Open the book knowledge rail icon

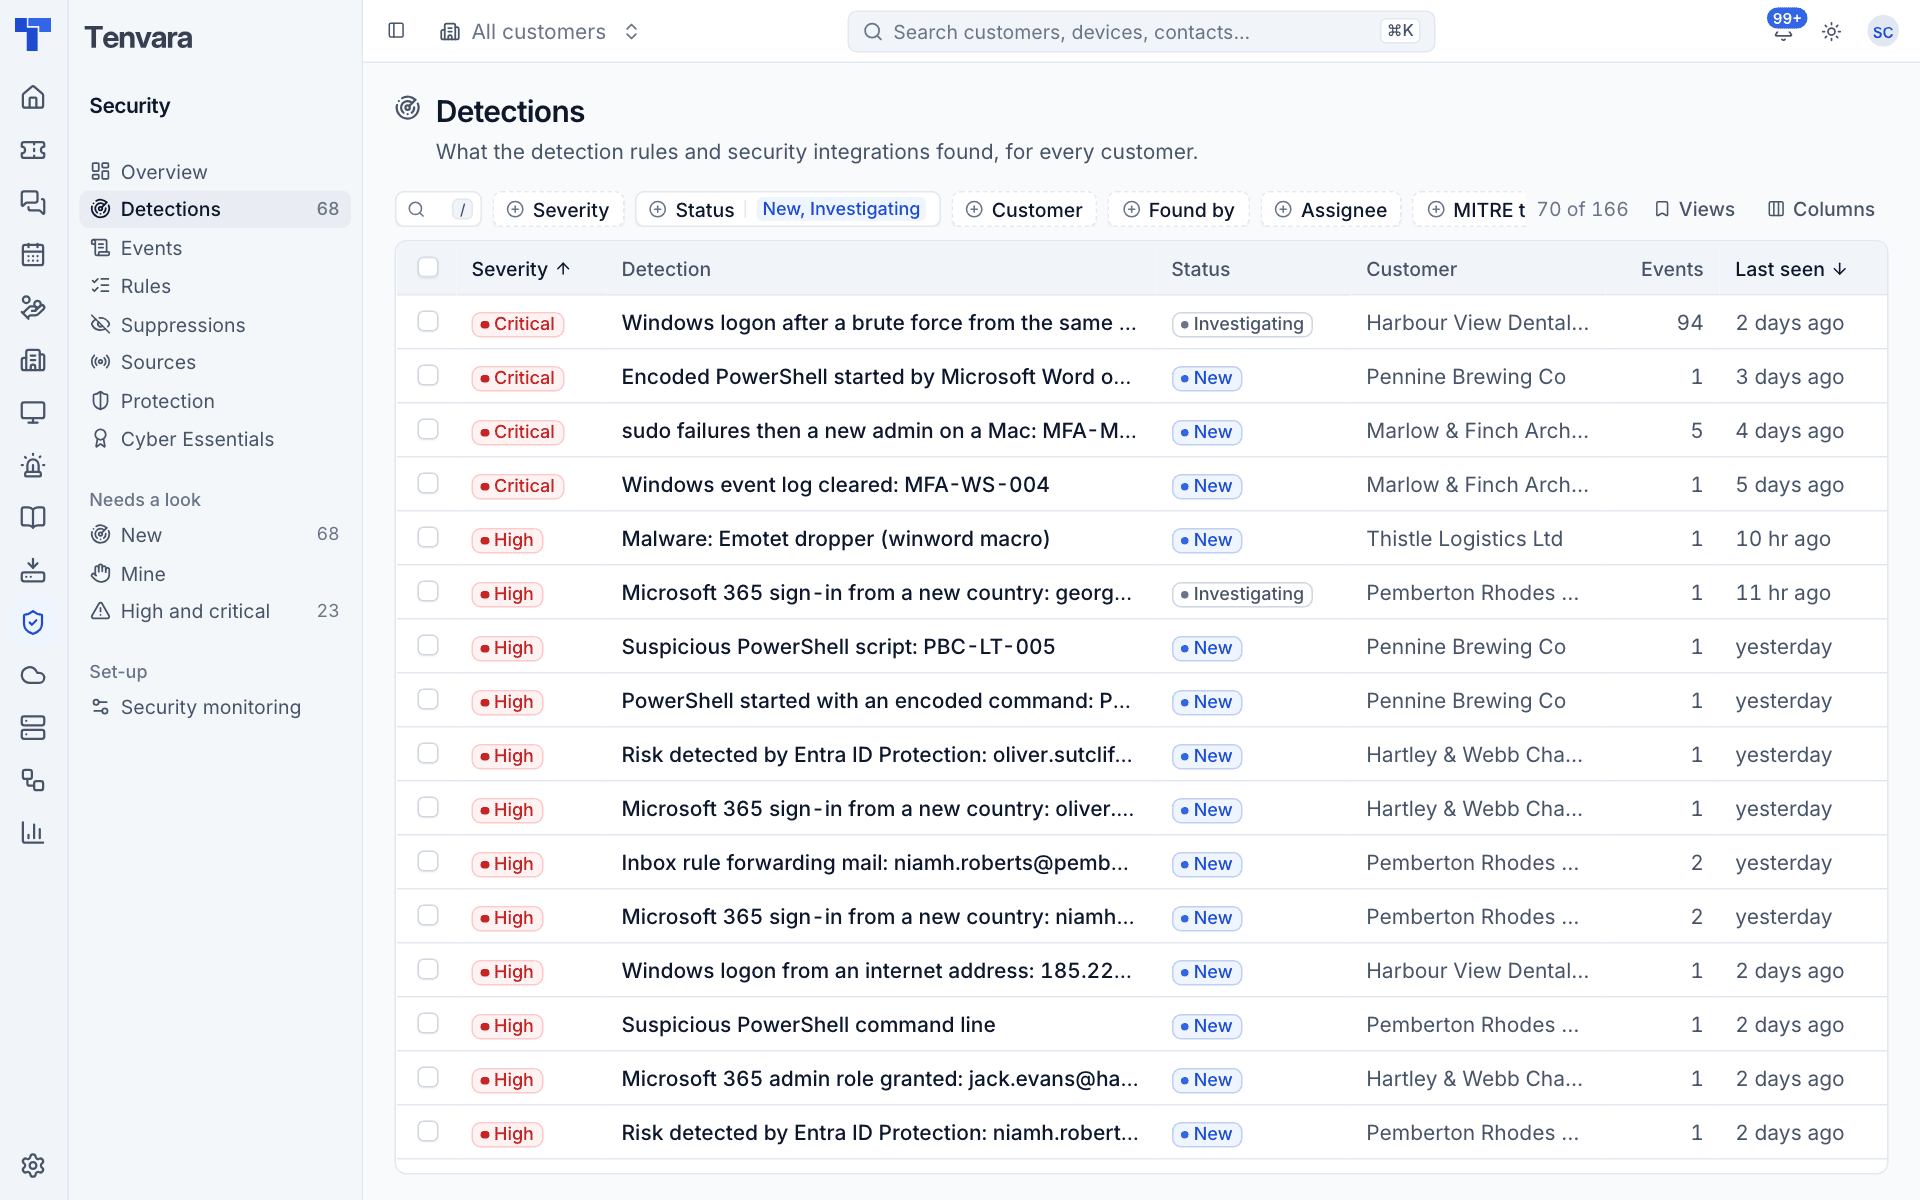point(33,517)
